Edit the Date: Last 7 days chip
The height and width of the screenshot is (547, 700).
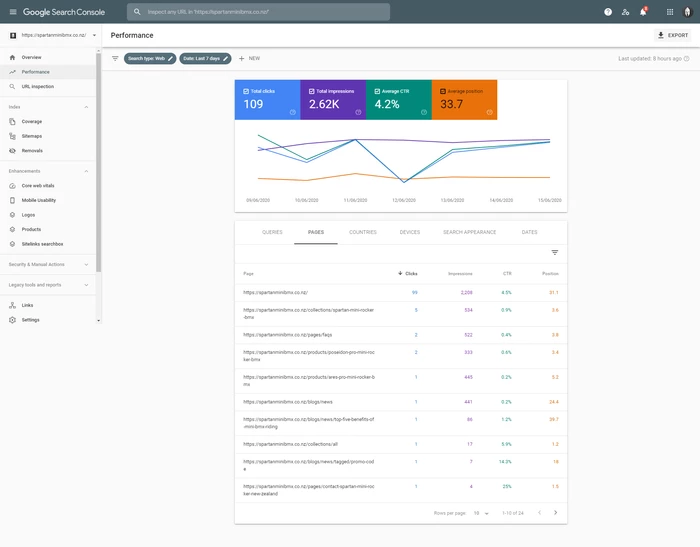[205, 58]
